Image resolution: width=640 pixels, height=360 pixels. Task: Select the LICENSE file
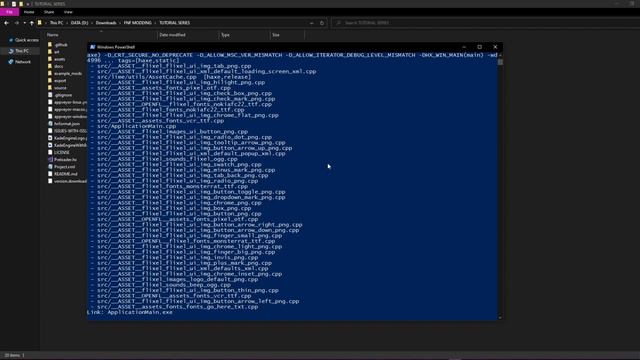62,152
